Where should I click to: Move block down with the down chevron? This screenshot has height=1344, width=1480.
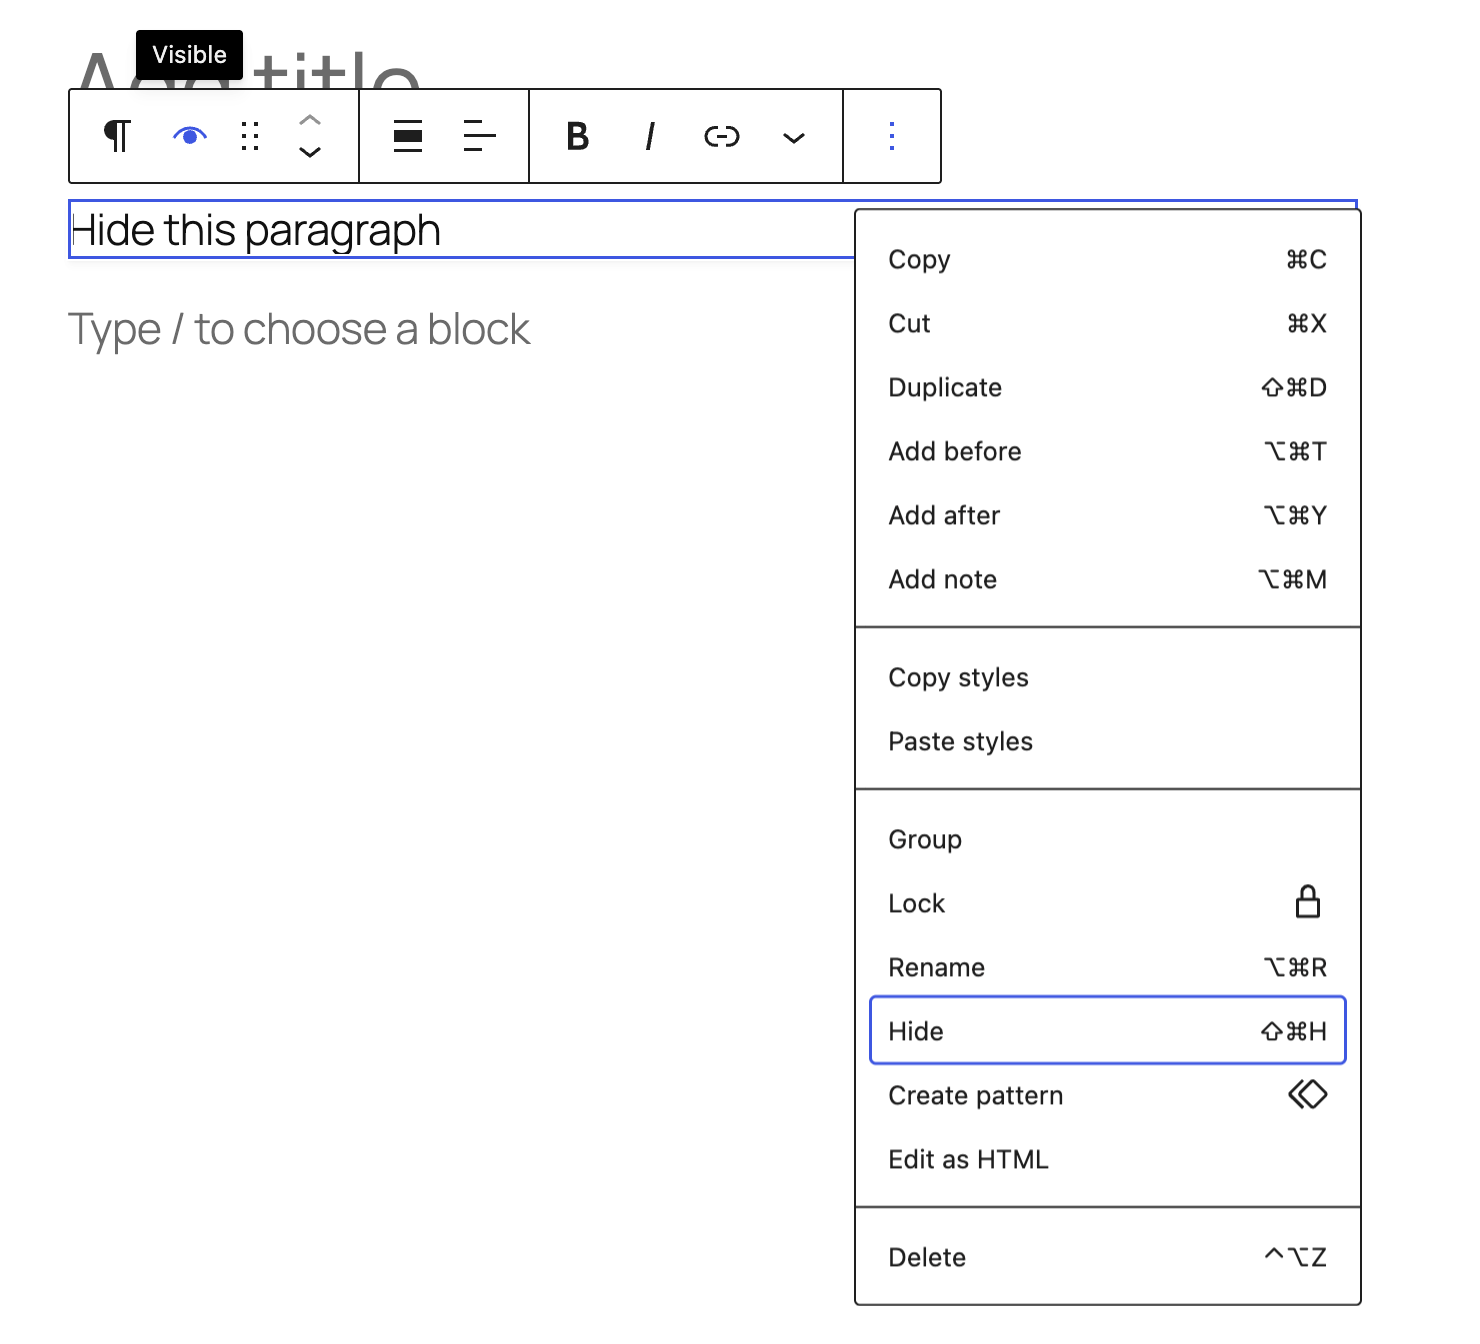tap(310, 152)
